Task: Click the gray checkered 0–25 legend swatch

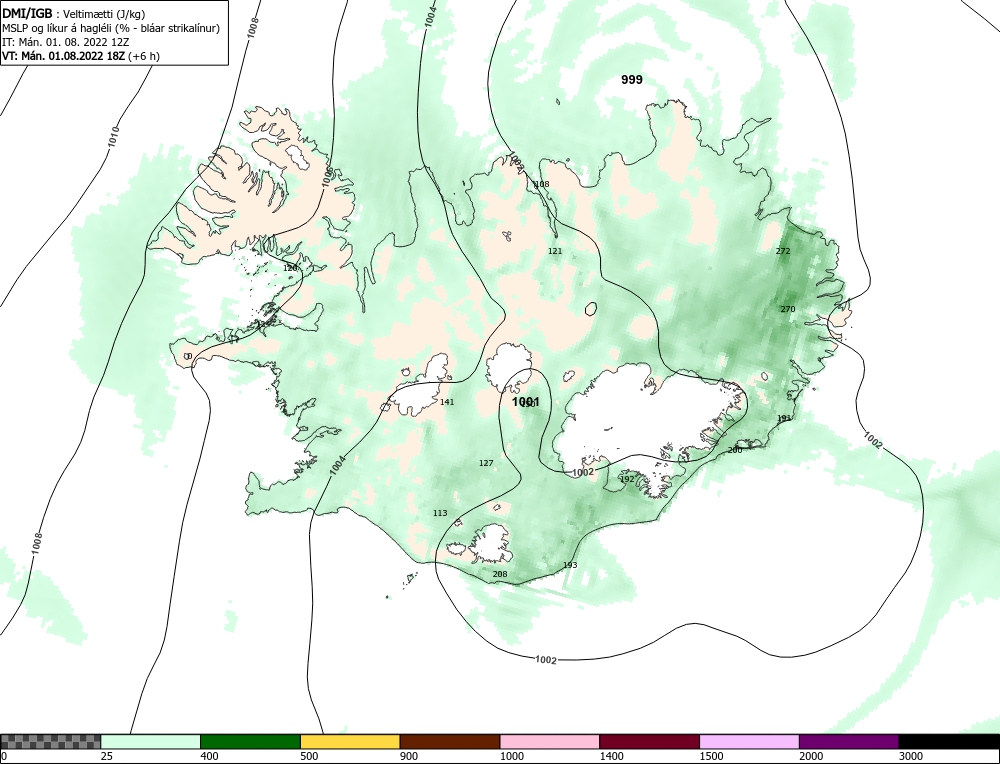Action: click(x=50, y=742)
